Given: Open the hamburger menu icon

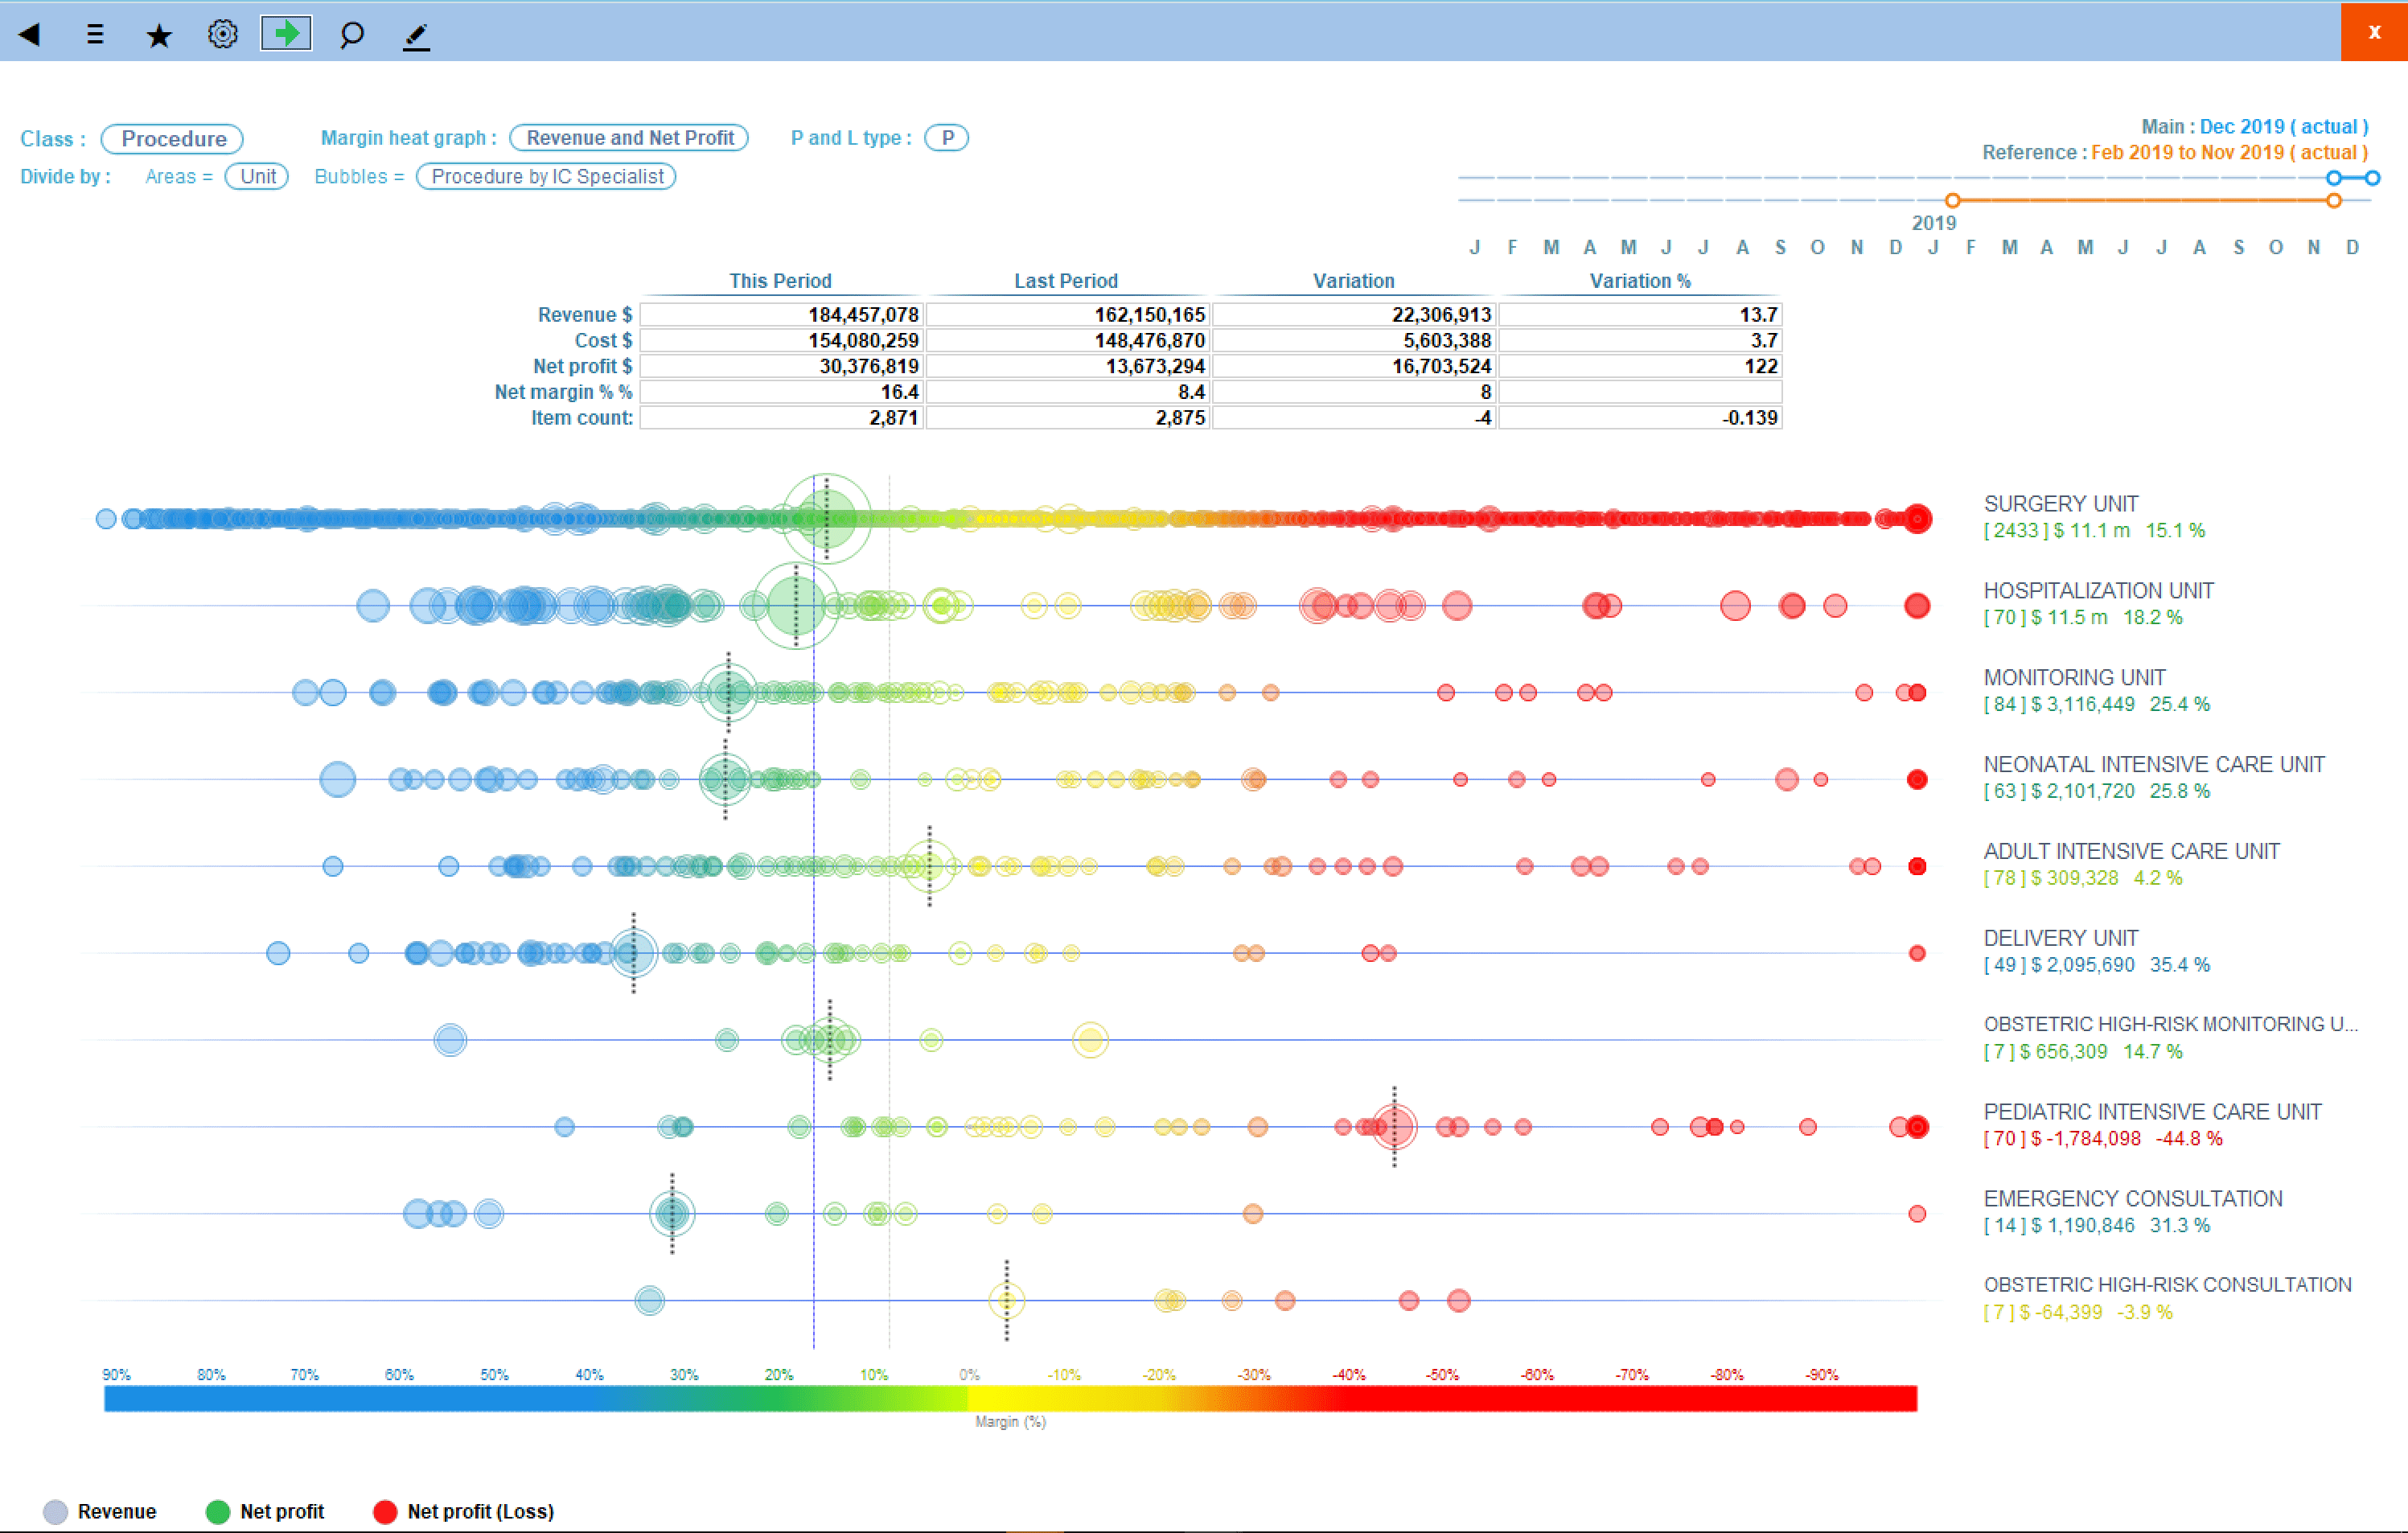Looking at the screenshot, I should tap(95, 34).
